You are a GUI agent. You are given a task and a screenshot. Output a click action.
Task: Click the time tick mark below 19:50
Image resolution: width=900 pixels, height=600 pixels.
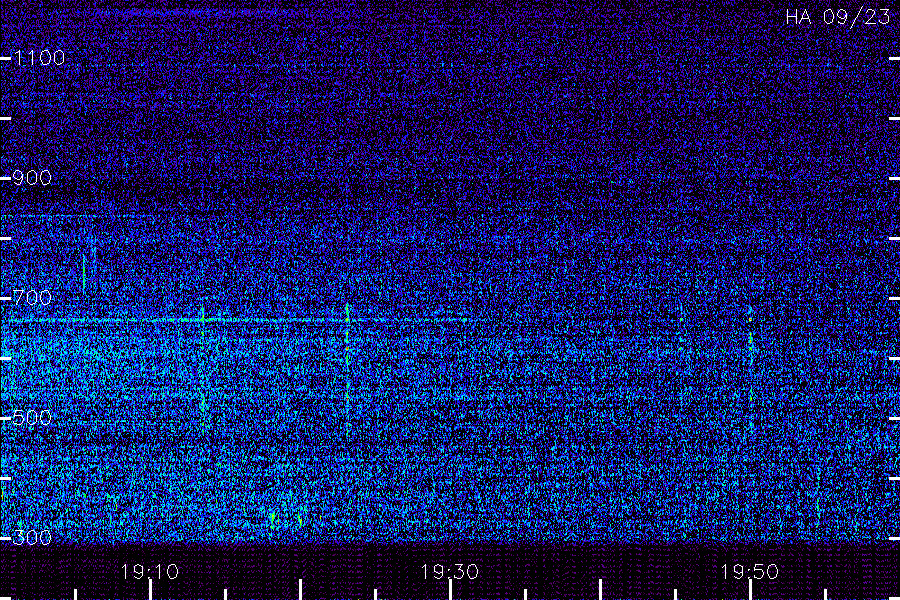[750, 590]
